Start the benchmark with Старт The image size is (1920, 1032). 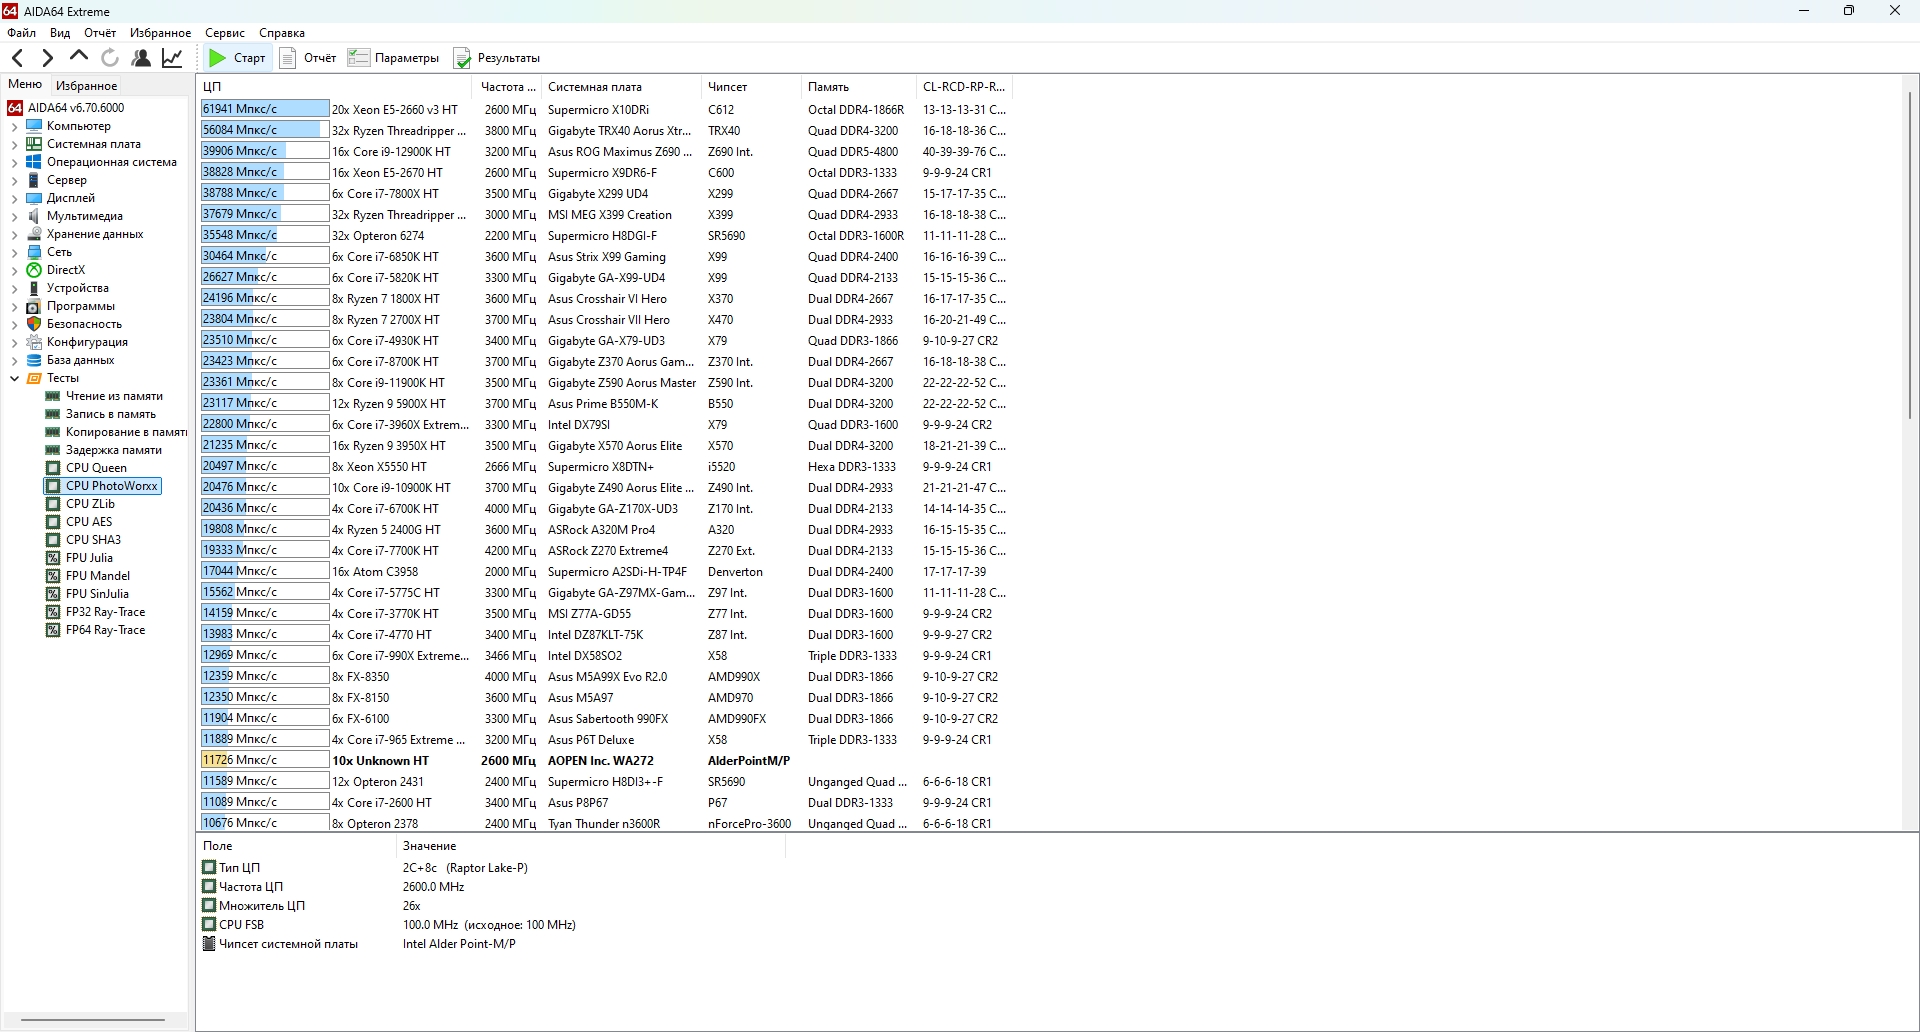[x=237, y=58]
